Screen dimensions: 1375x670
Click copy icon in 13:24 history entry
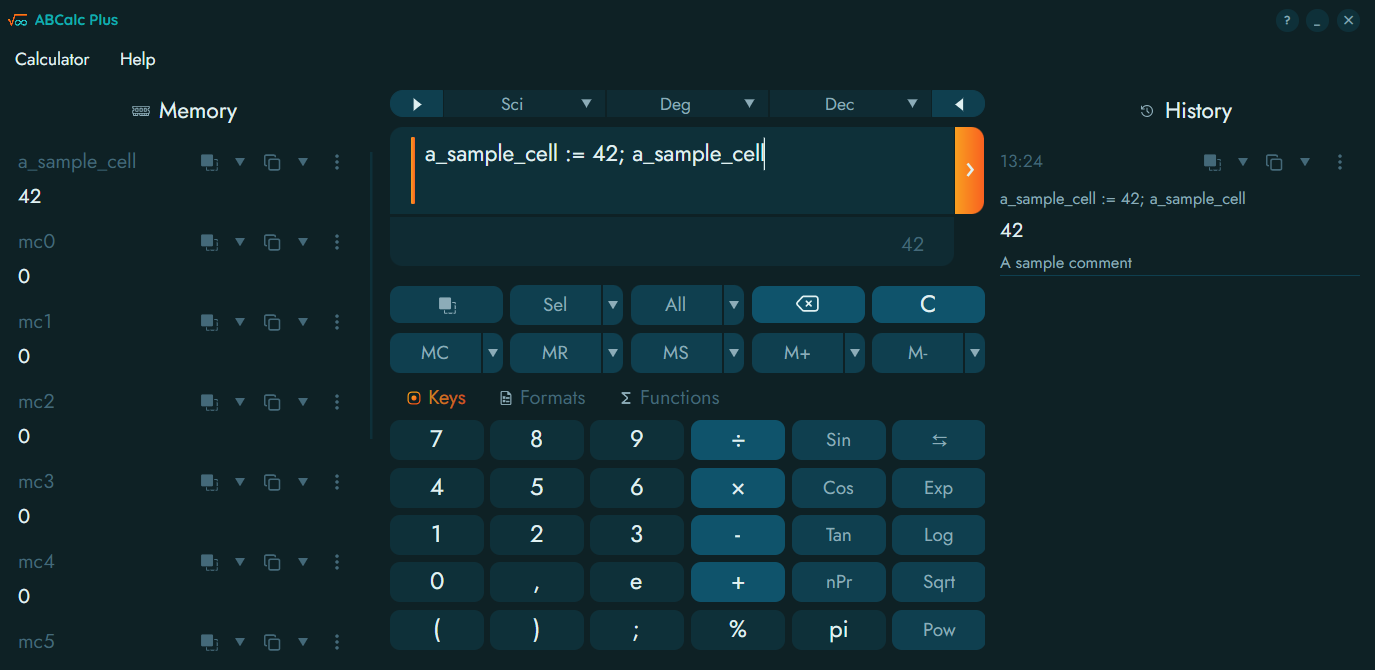click(x=1274, y=162)
